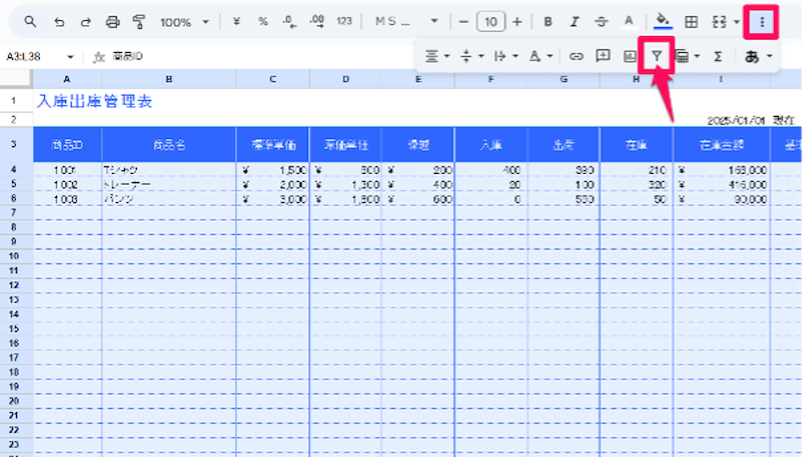Decrease decimal places

290,22
